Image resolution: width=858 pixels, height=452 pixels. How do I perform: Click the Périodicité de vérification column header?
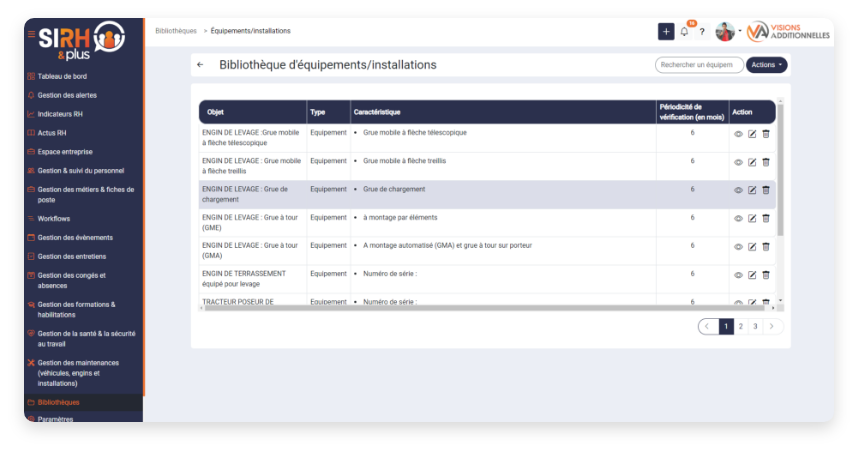click(692, 112)
